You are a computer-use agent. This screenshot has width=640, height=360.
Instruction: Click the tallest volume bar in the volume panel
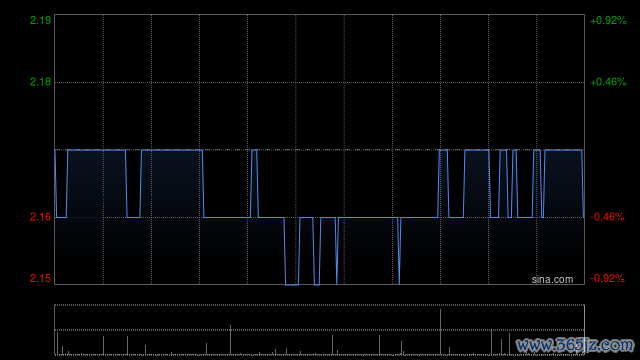coord(440,332)
